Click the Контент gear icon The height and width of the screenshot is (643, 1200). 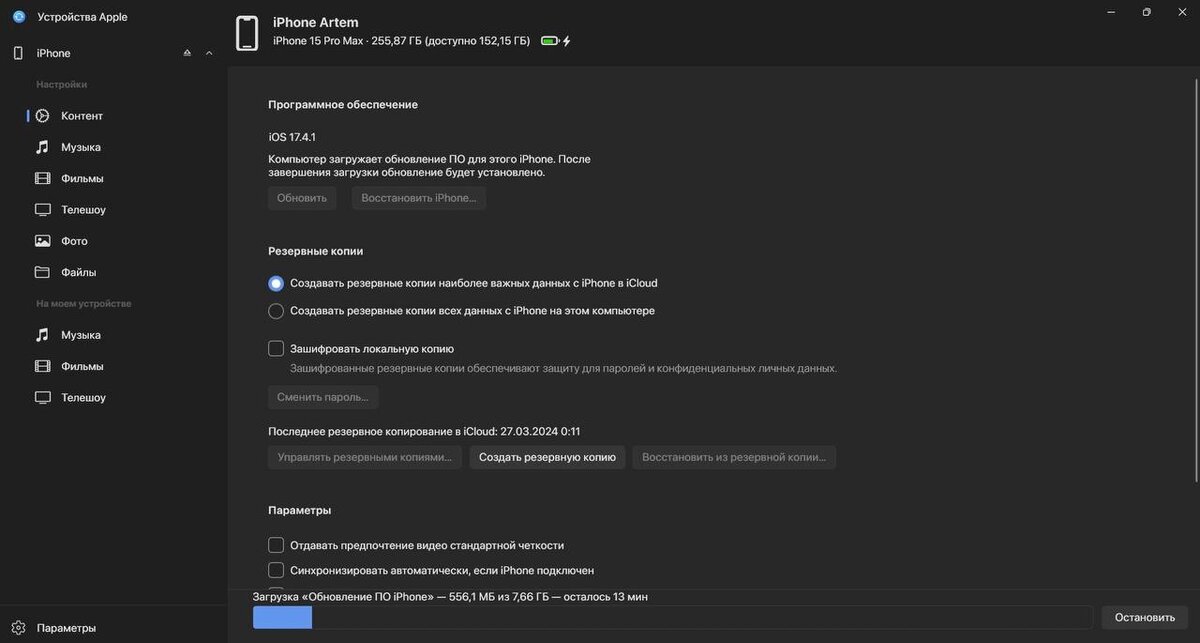coord(42,116)
